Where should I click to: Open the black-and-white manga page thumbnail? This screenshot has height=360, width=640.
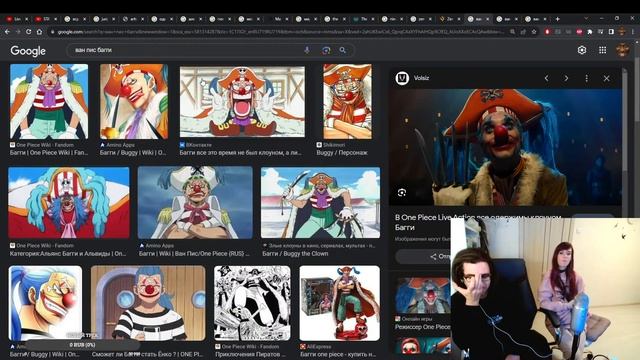coord(252,303)
